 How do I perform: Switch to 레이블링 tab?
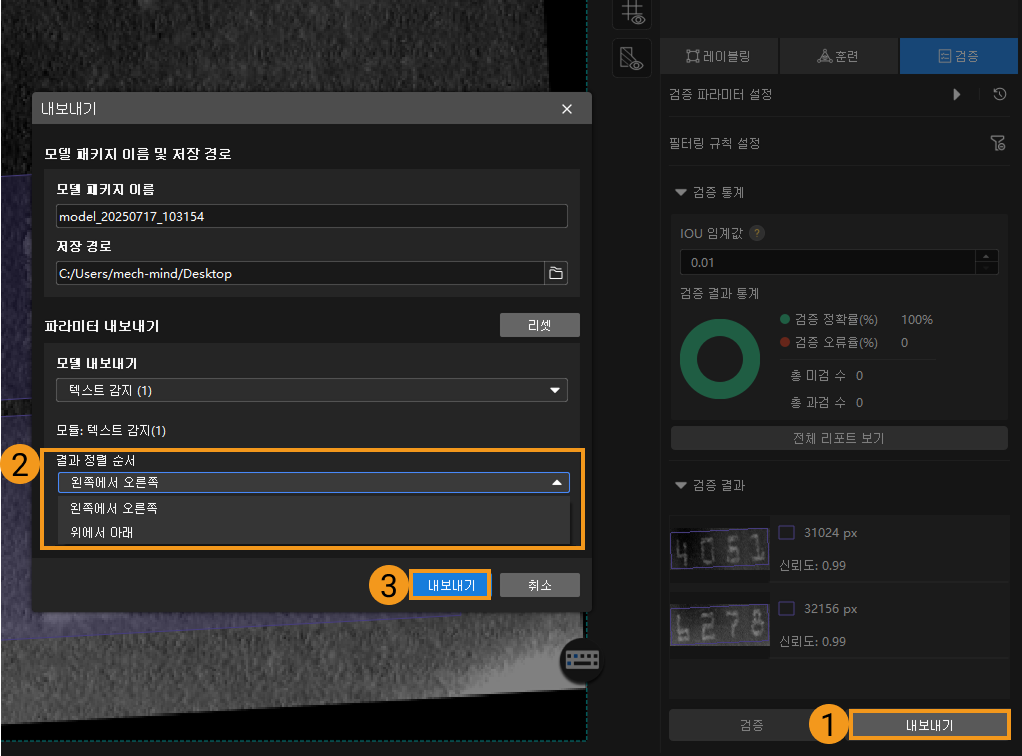pyautogui.click(x=718, y=56)
